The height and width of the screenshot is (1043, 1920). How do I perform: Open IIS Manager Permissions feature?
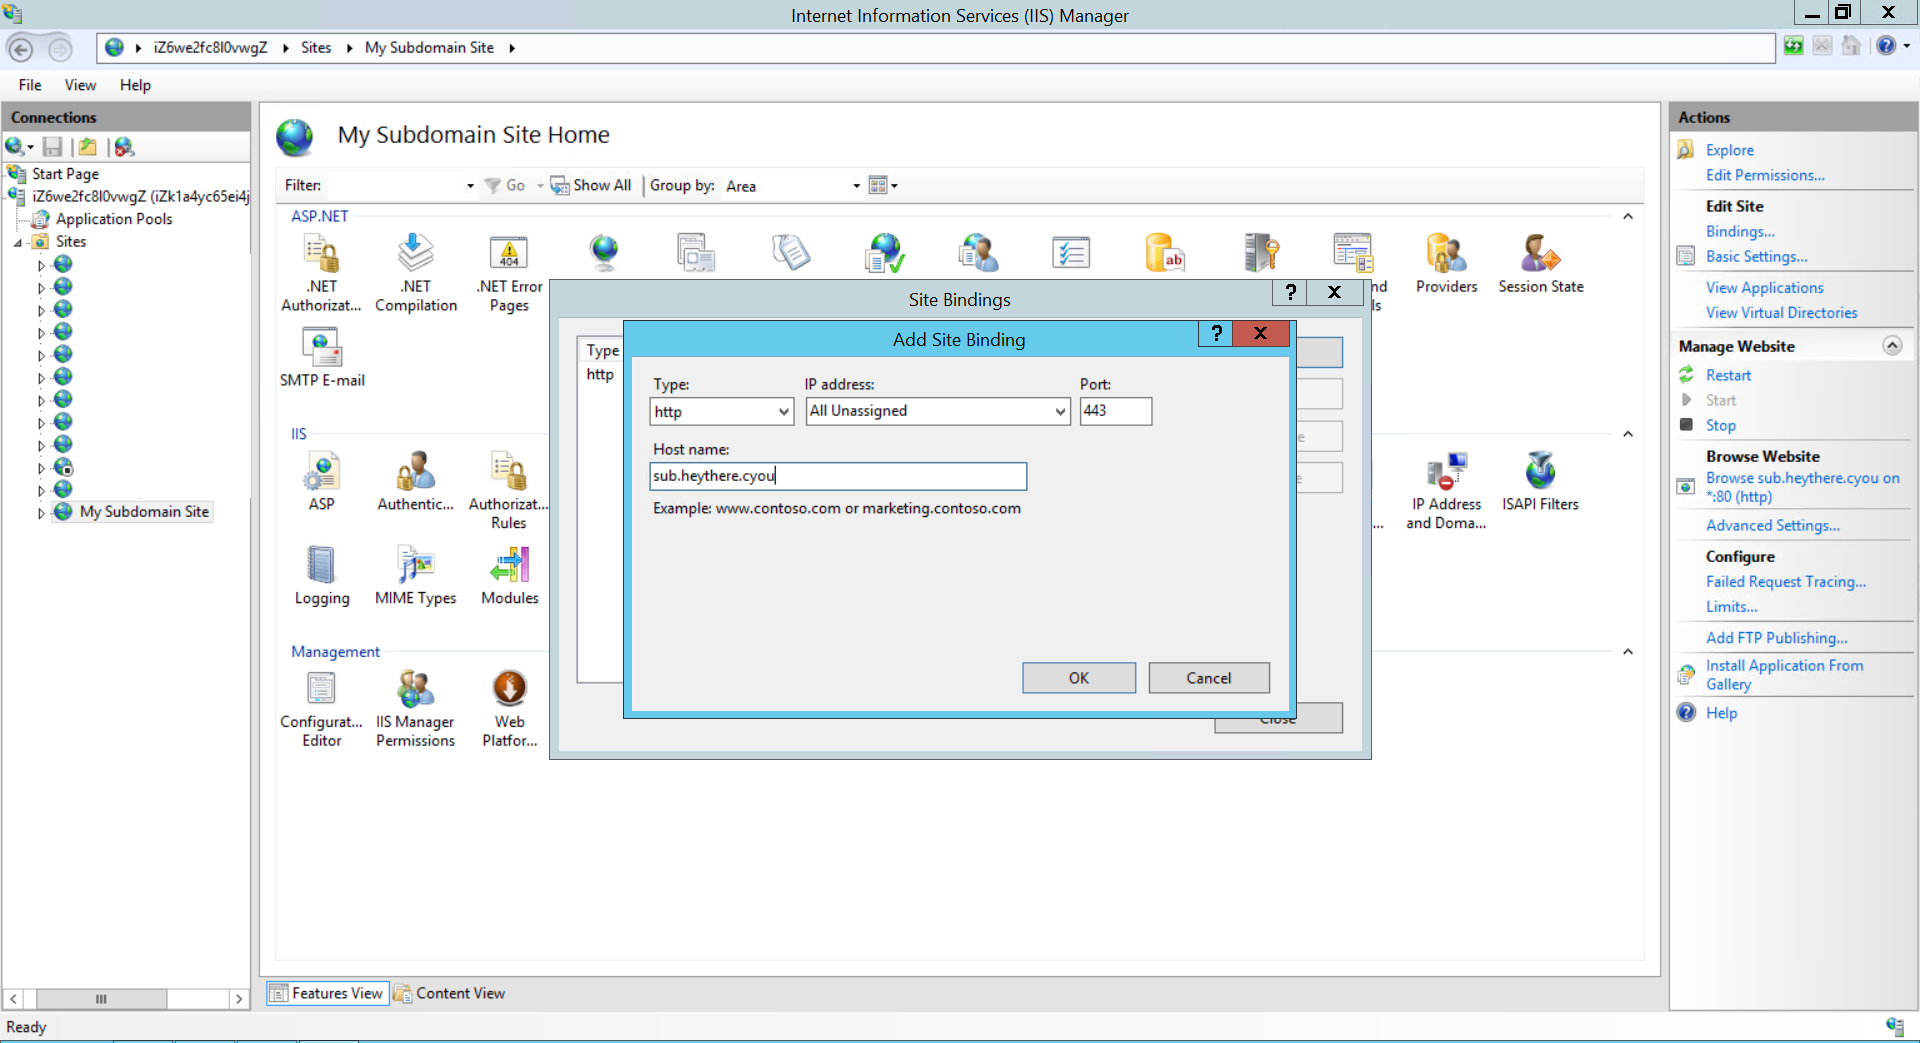click(x=416, y=709)
